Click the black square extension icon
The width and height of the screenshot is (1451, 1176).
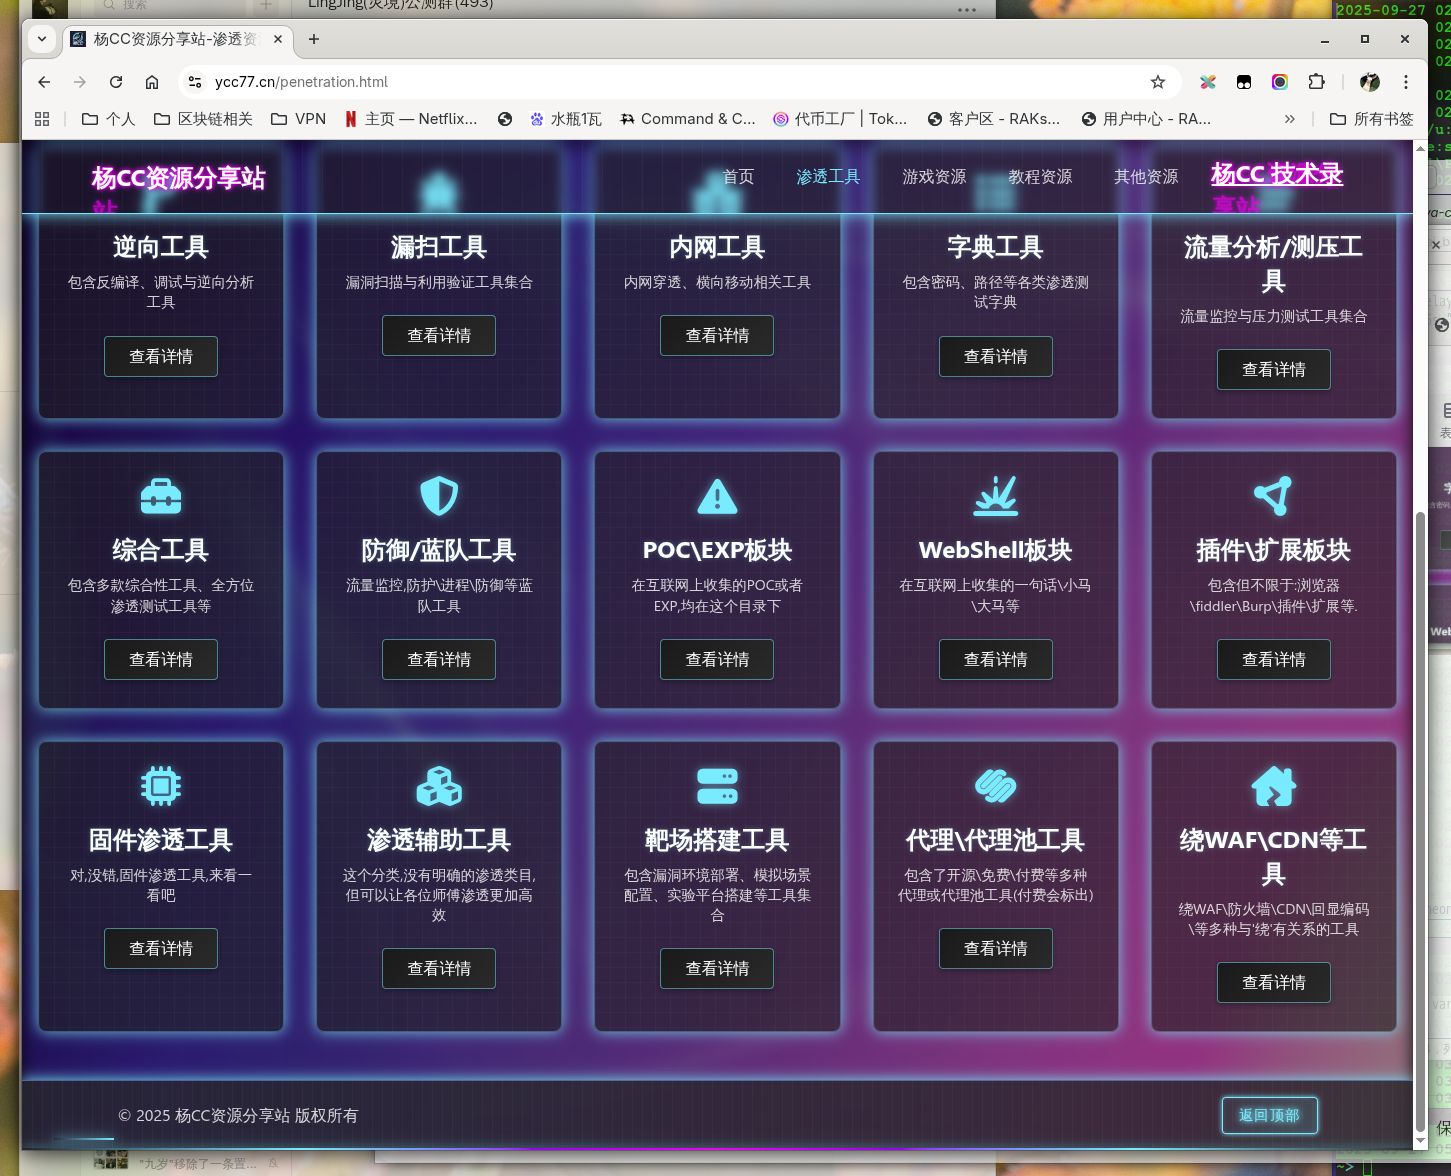[1244, 82]
